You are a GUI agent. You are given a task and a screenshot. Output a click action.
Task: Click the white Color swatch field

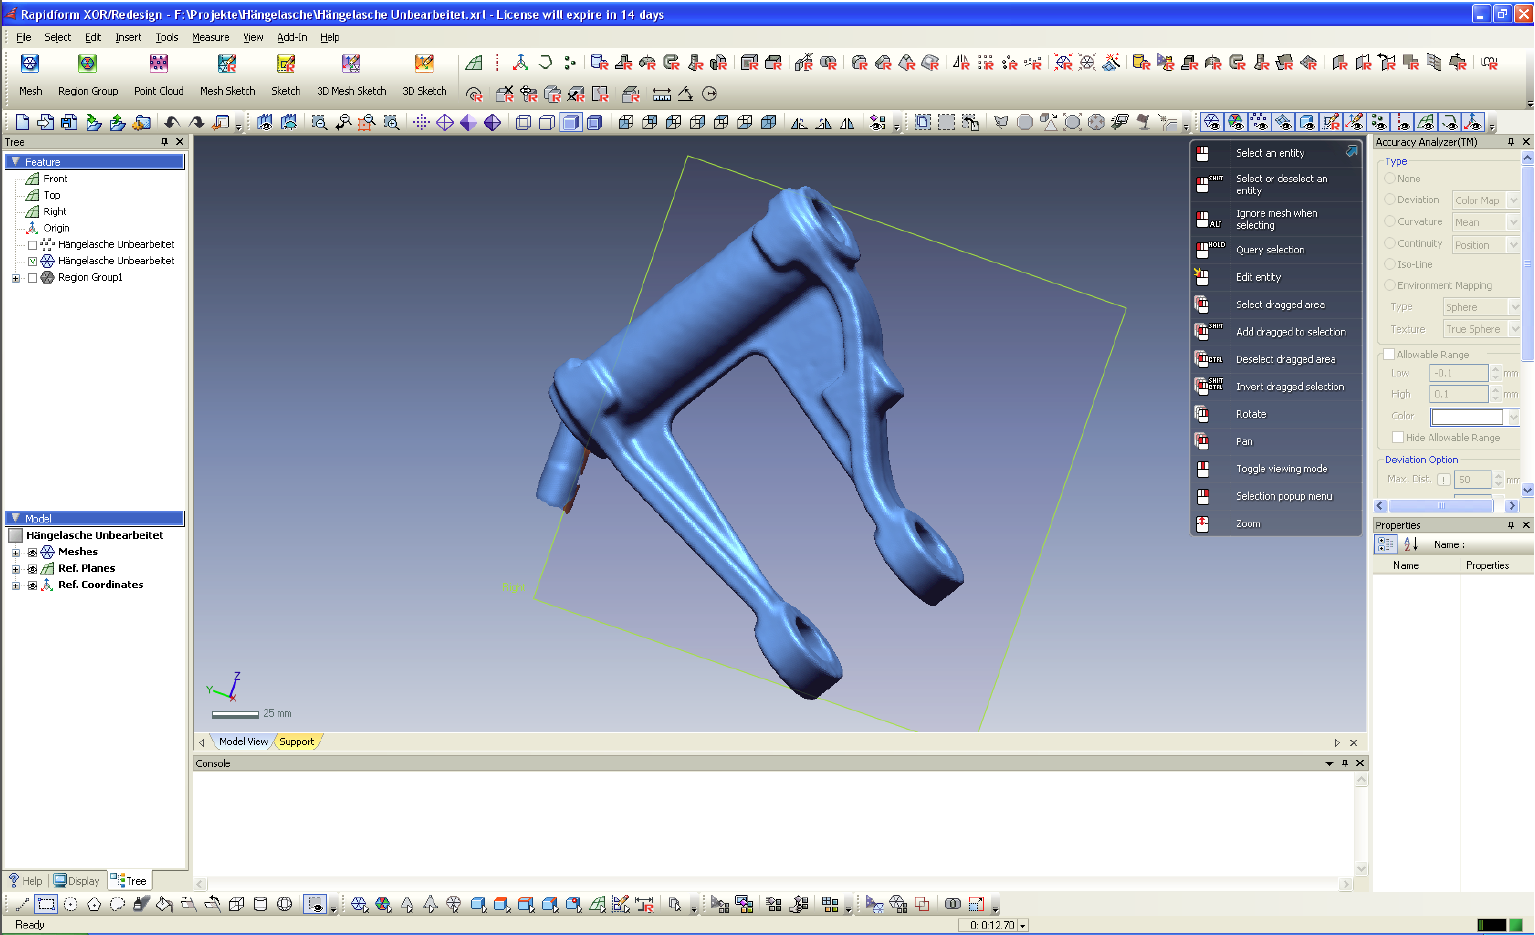click(x=1466, y=417)
